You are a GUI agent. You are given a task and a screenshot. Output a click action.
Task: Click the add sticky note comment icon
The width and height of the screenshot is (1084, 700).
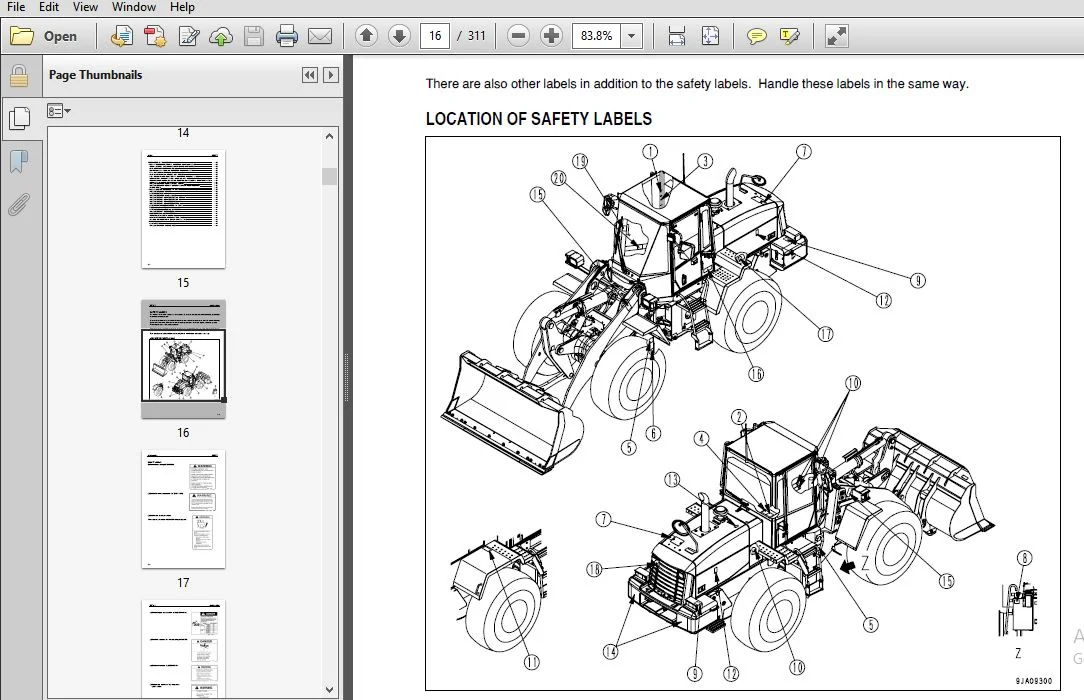756,36
